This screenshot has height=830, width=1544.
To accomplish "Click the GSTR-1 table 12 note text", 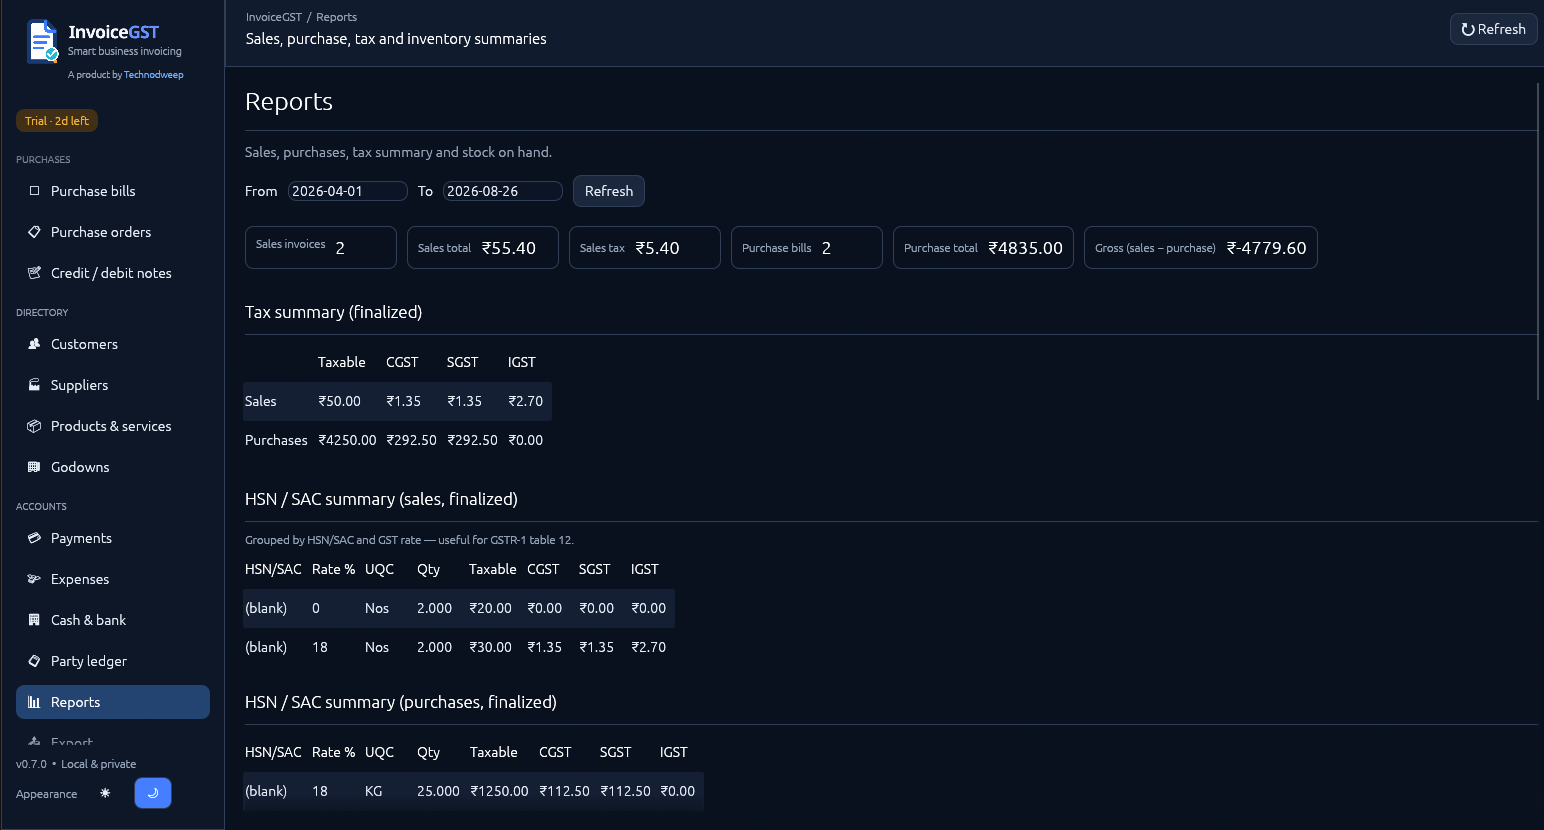I will click(409, 540).
